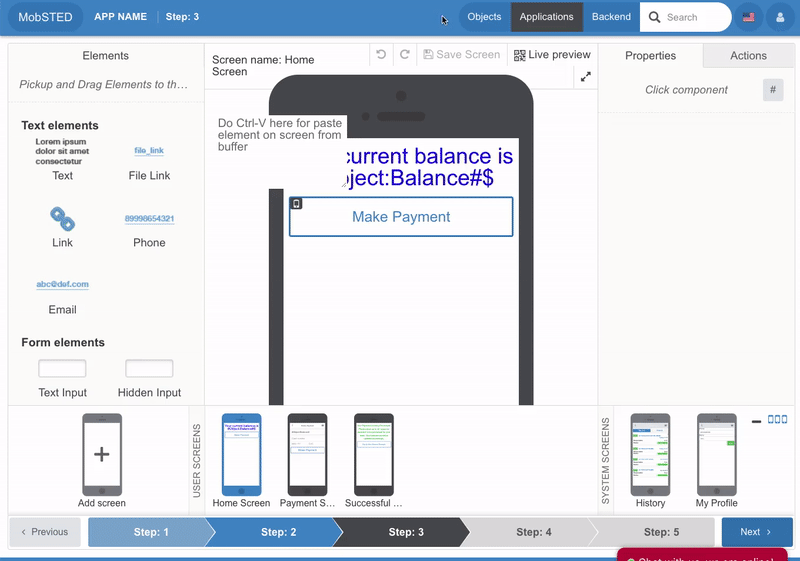Click the redo arrow icon
Image resolution: width=800 pixels, height=561 pixels.
405,54
